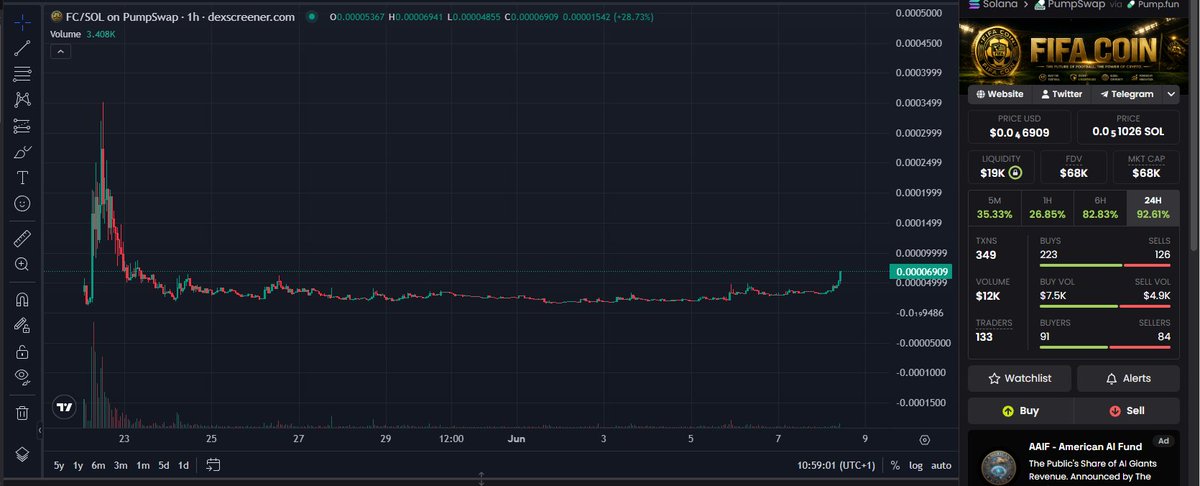
Task: Open the AAIF American AI Fund ad
Action: click(x=1074, y=459)
